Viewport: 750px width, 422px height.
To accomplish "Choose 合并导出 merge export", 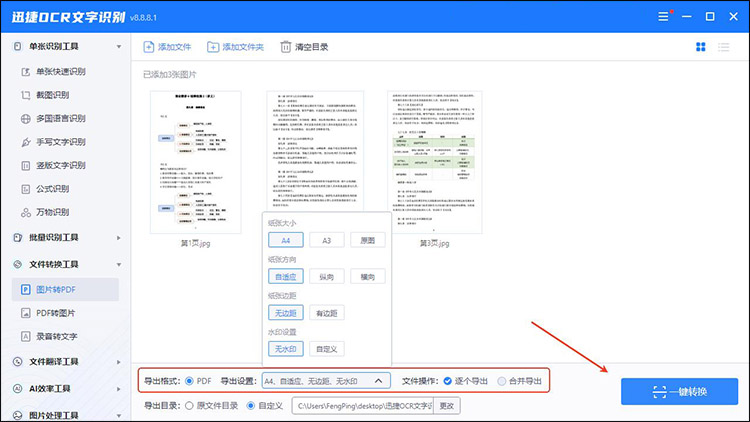I will [502, 381].
